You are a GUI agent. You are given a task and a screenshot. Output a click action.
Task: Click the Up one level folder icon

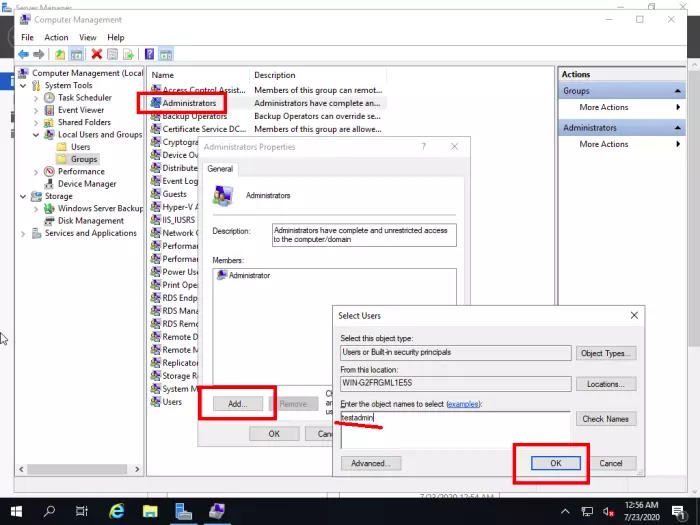(x=60, y=54)
